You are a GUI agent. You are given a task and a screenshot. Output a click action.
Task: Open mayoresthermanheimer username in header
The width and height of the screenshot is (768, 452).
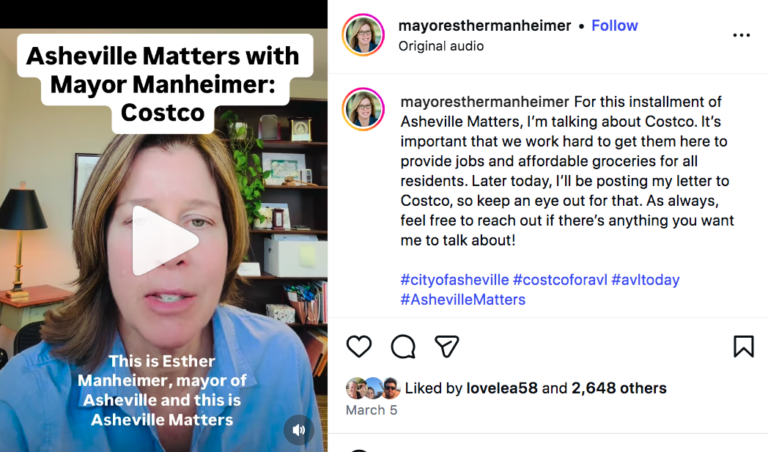tap(484, 25)
